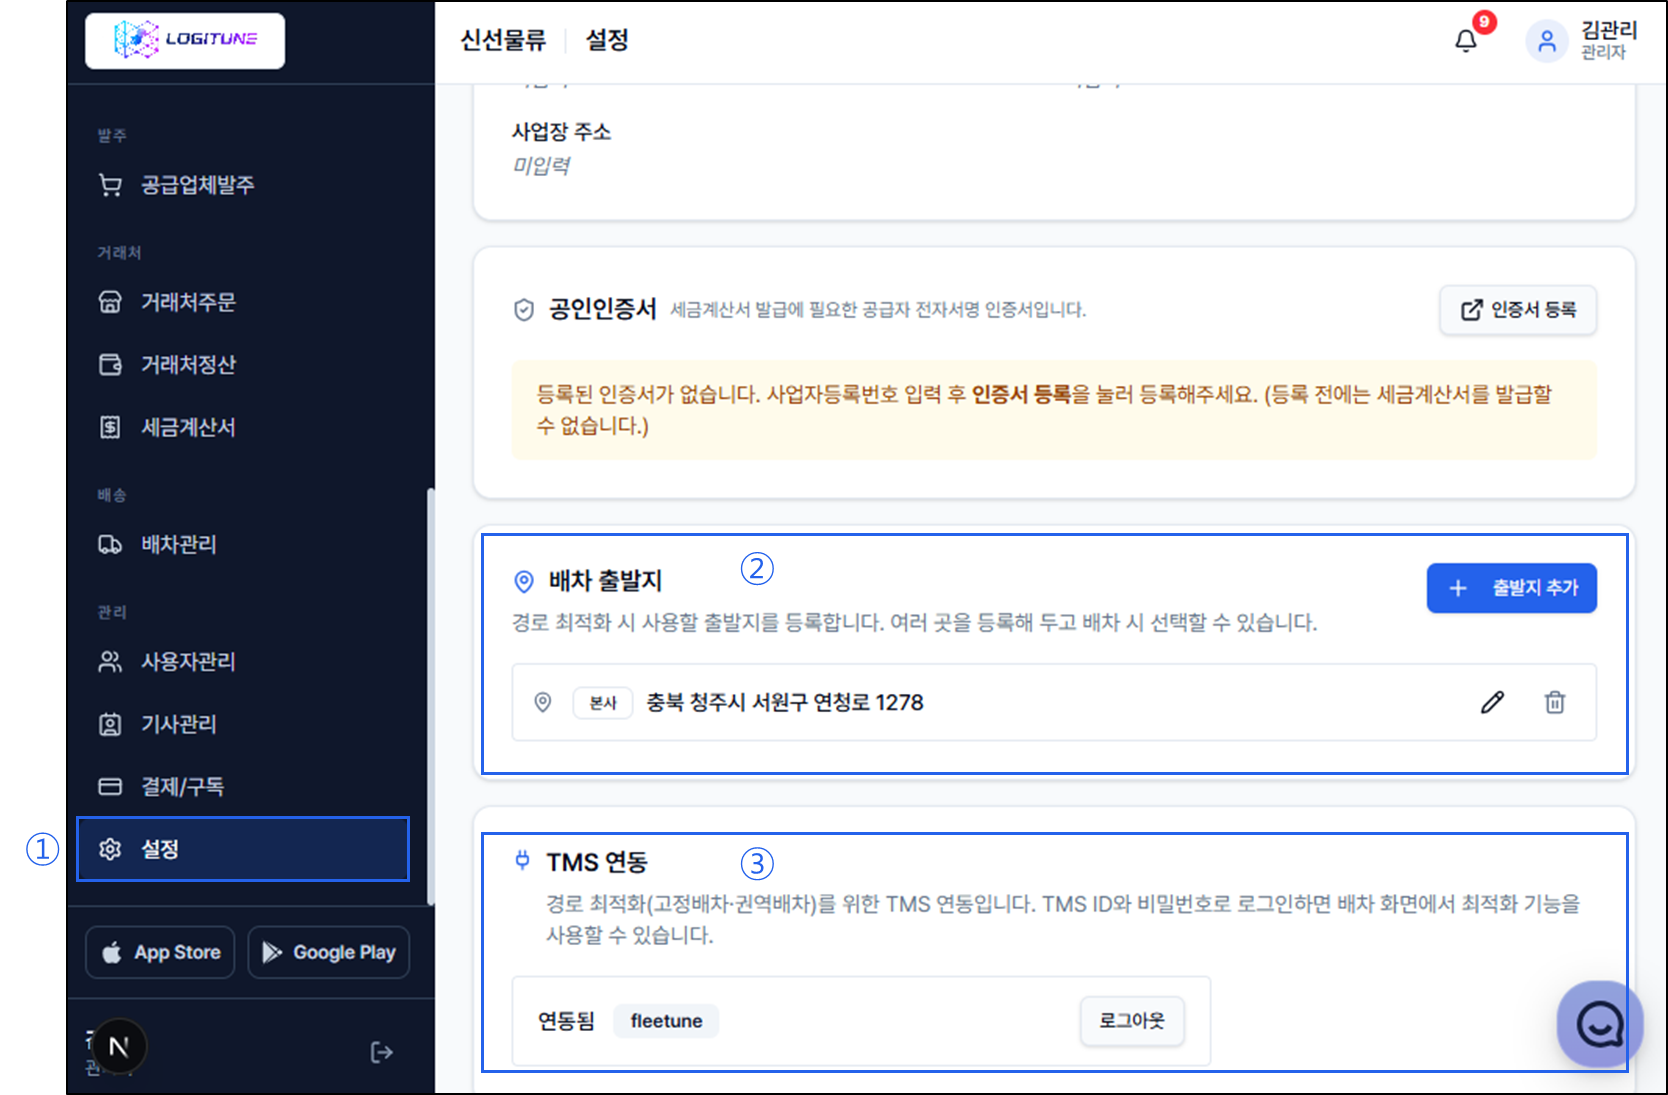Screen dimensions: 1668x1095
Task: Click the shield icon beside 공인인증서
Action: [x=524, y=310]
